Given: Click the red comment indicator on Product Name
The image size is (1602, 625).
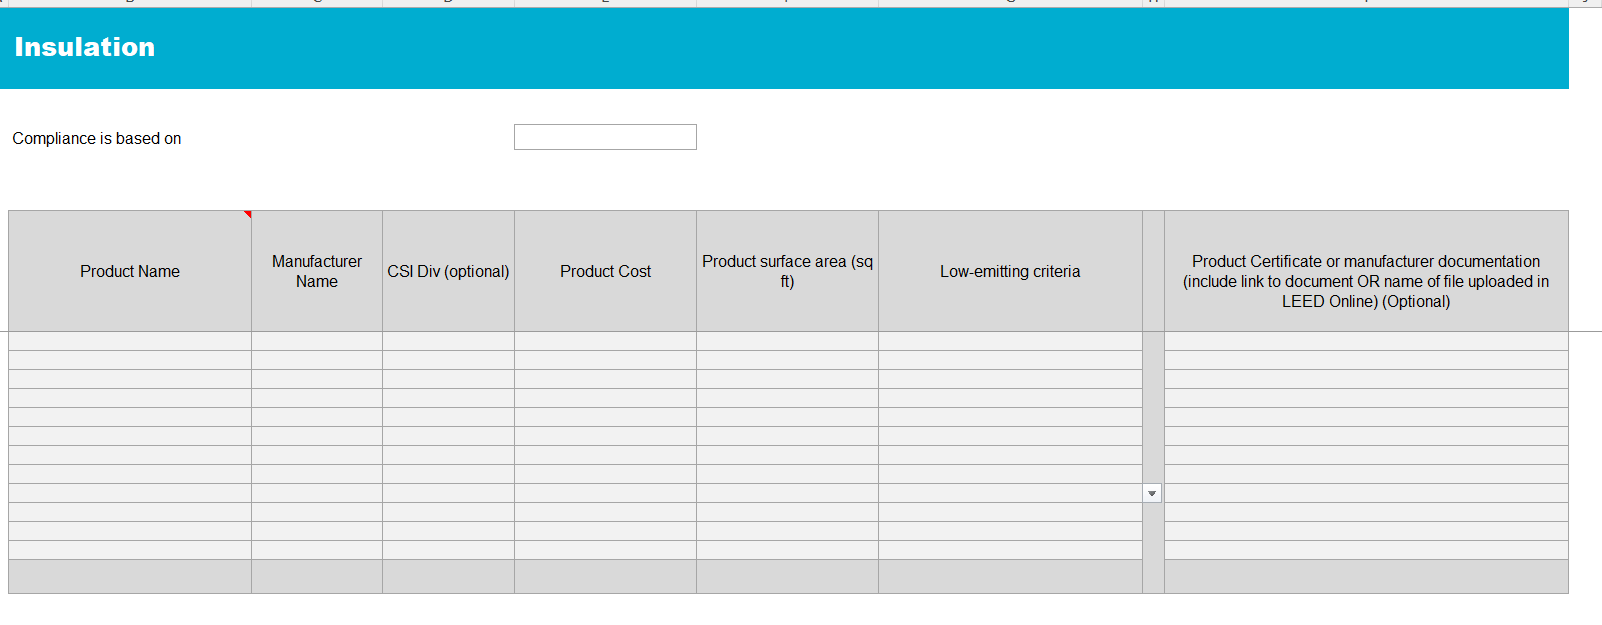Looking at the screenshot, I should pyautogui.click(x=247, y=214).
